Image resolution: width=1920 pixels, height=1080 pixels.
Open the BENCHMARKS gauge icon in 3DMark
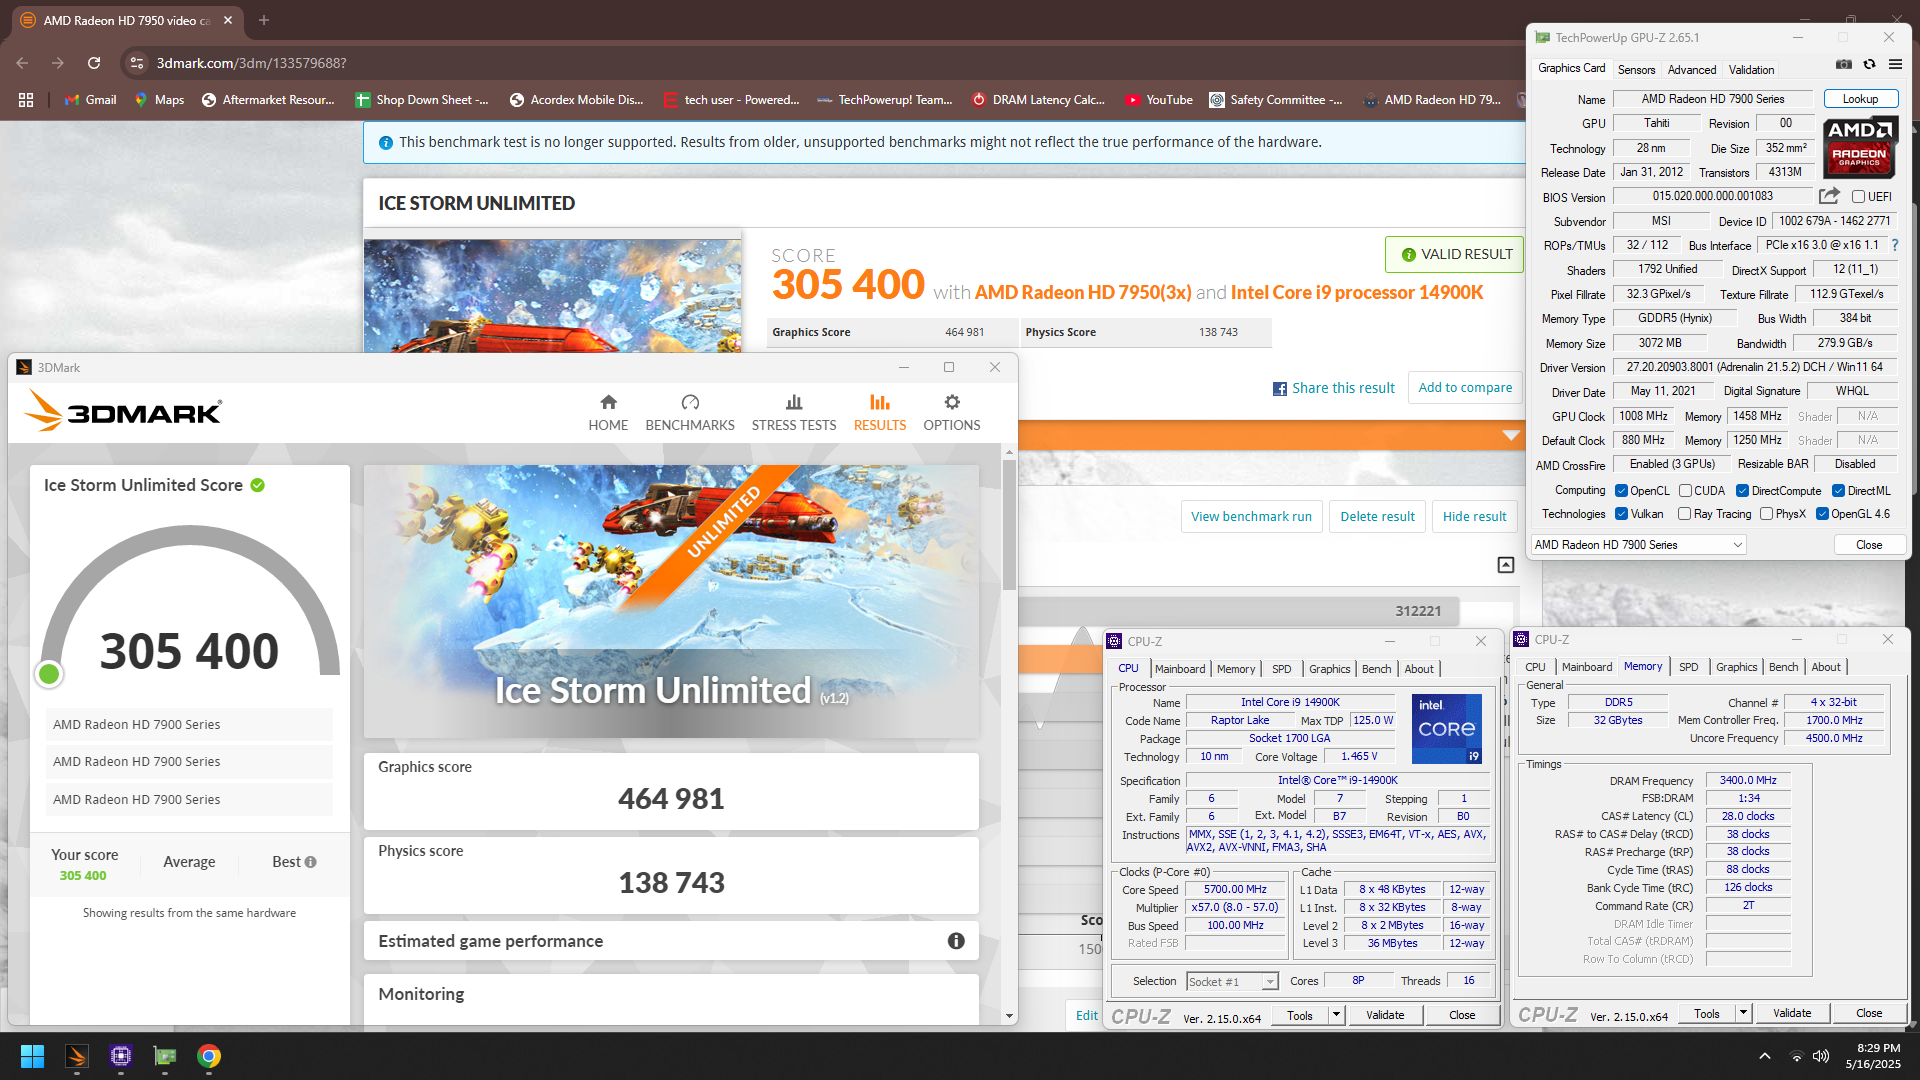(690, 402)
